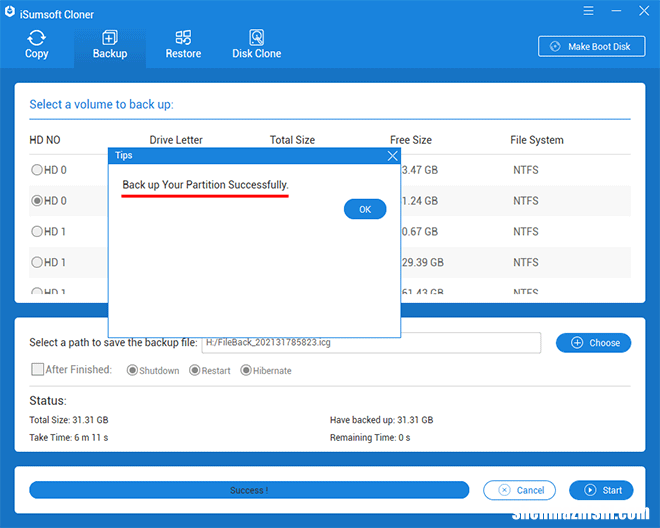Viewport: 660px width, 528px height.
Task: Click the 'Take Time: 6 m 11 s' text
Action: (69, 437)
